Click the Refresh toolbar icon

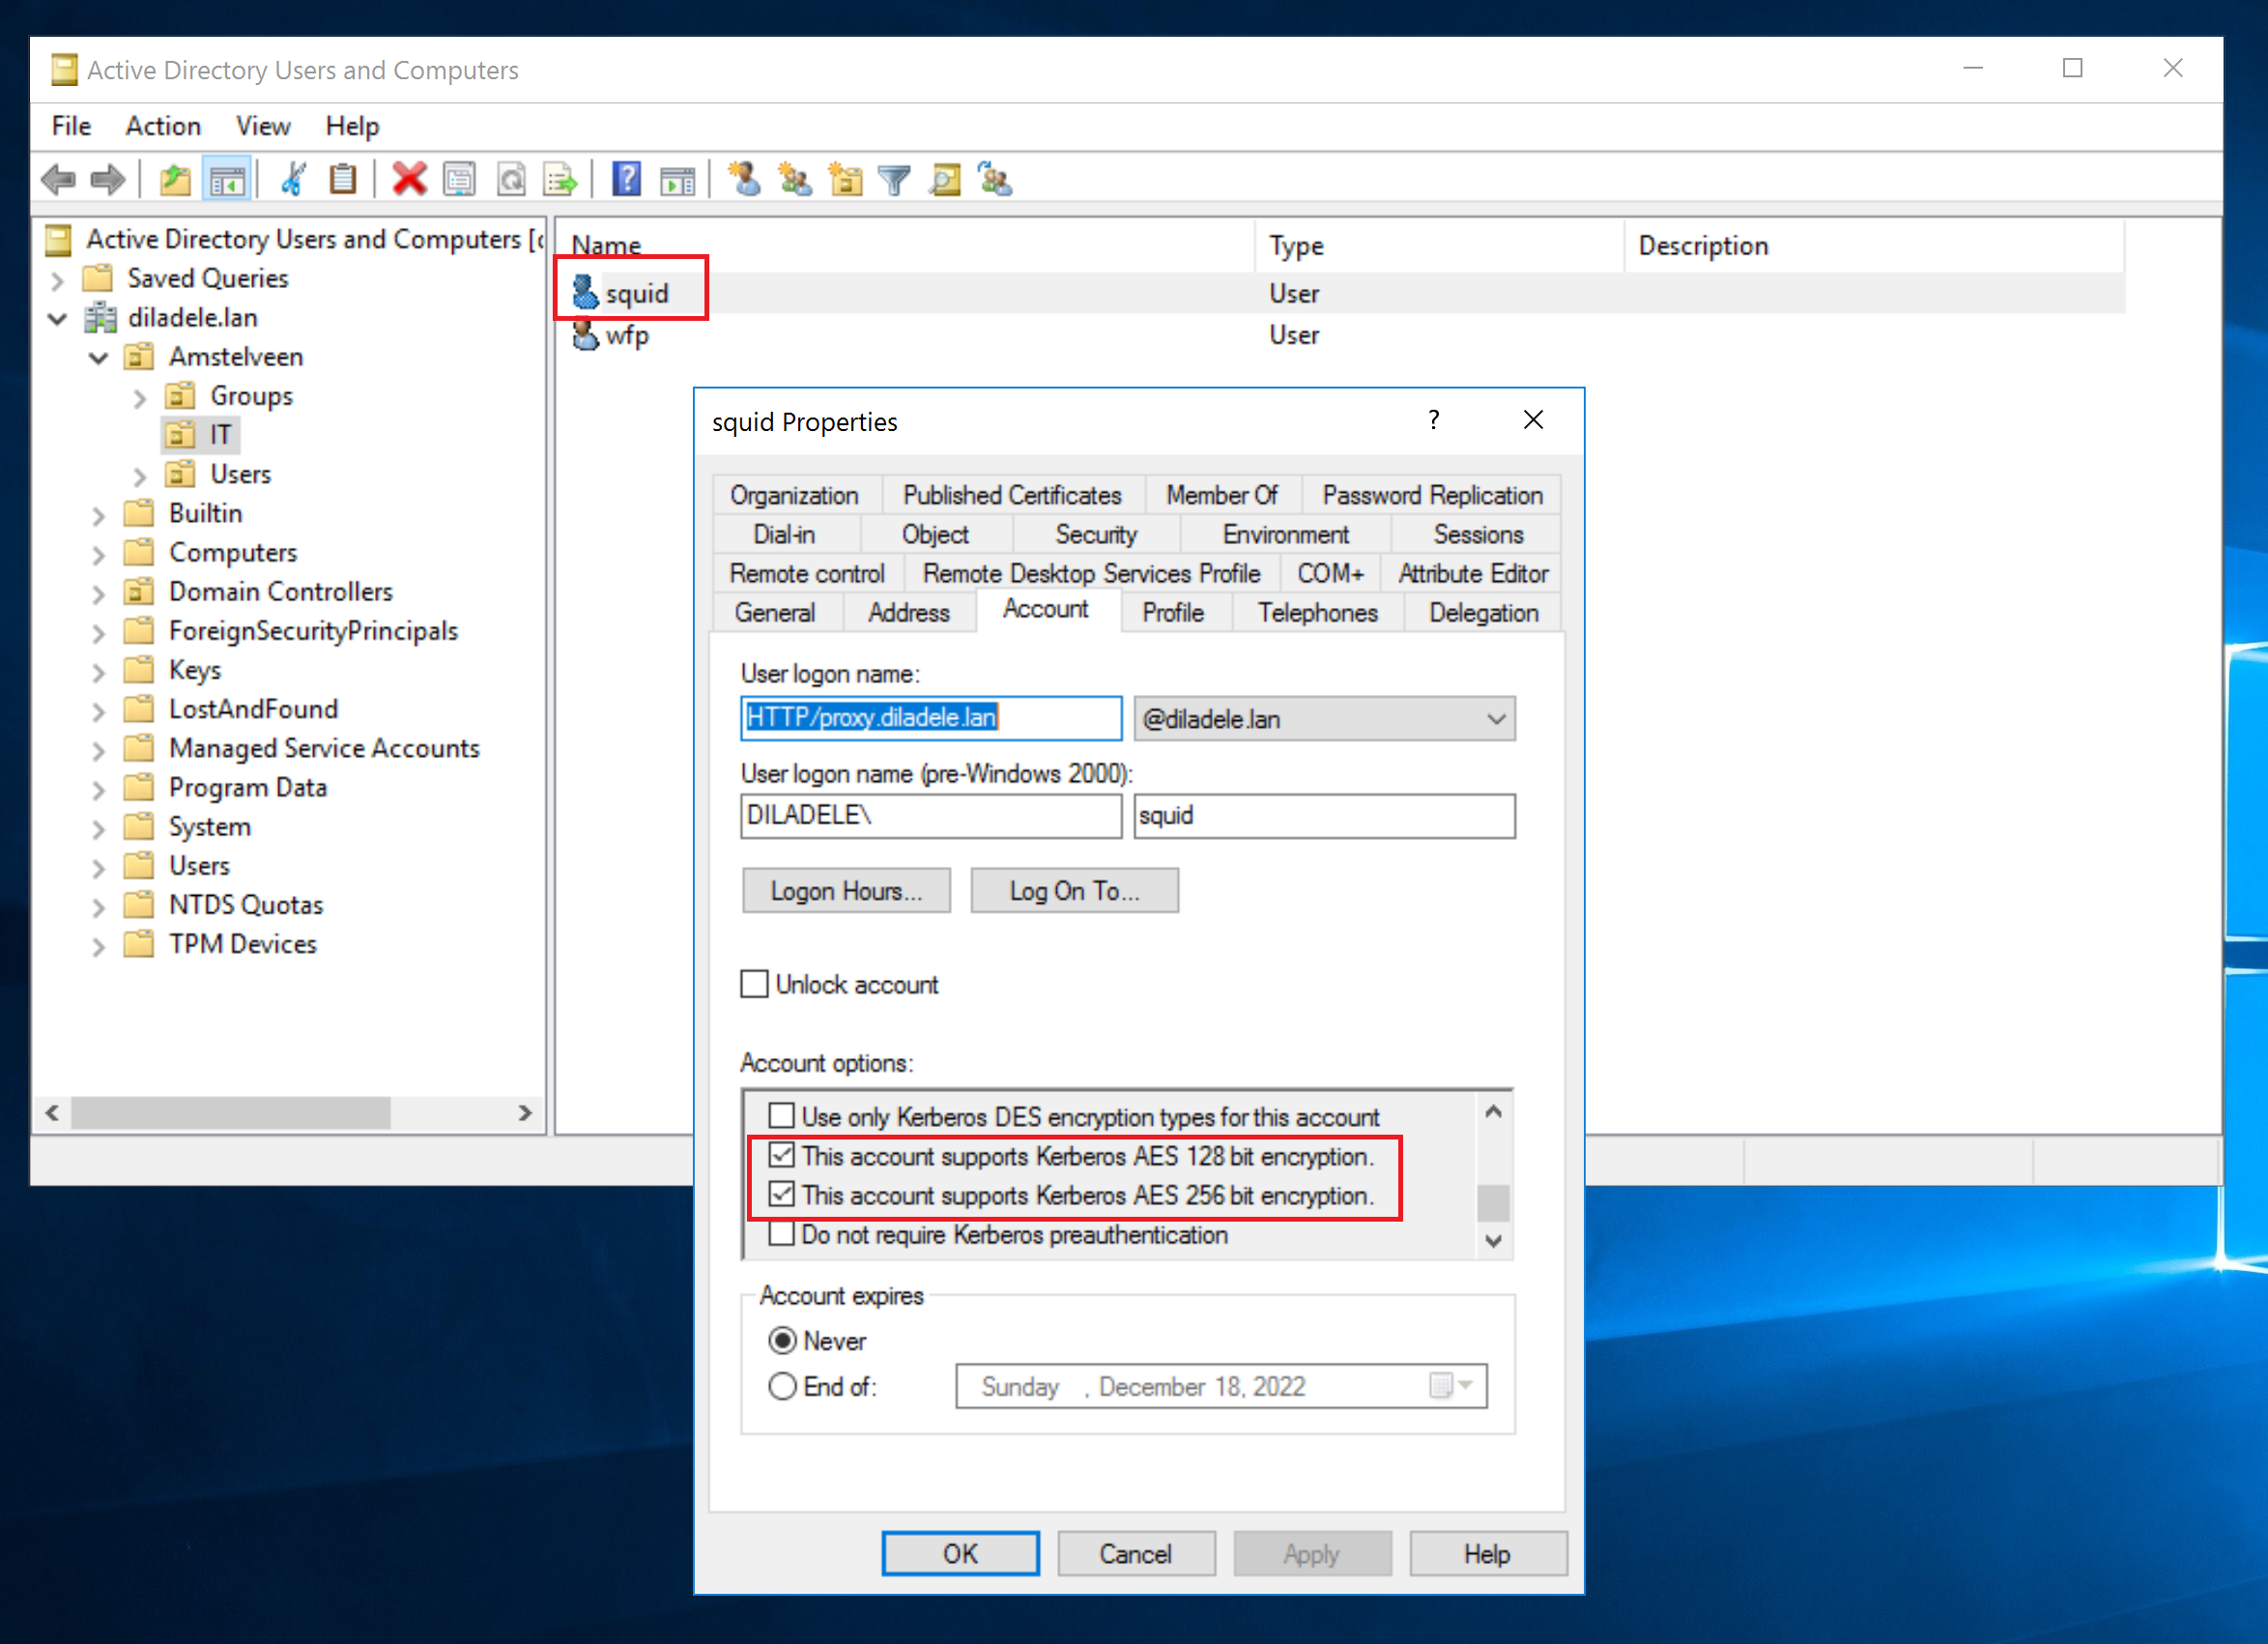511,180
